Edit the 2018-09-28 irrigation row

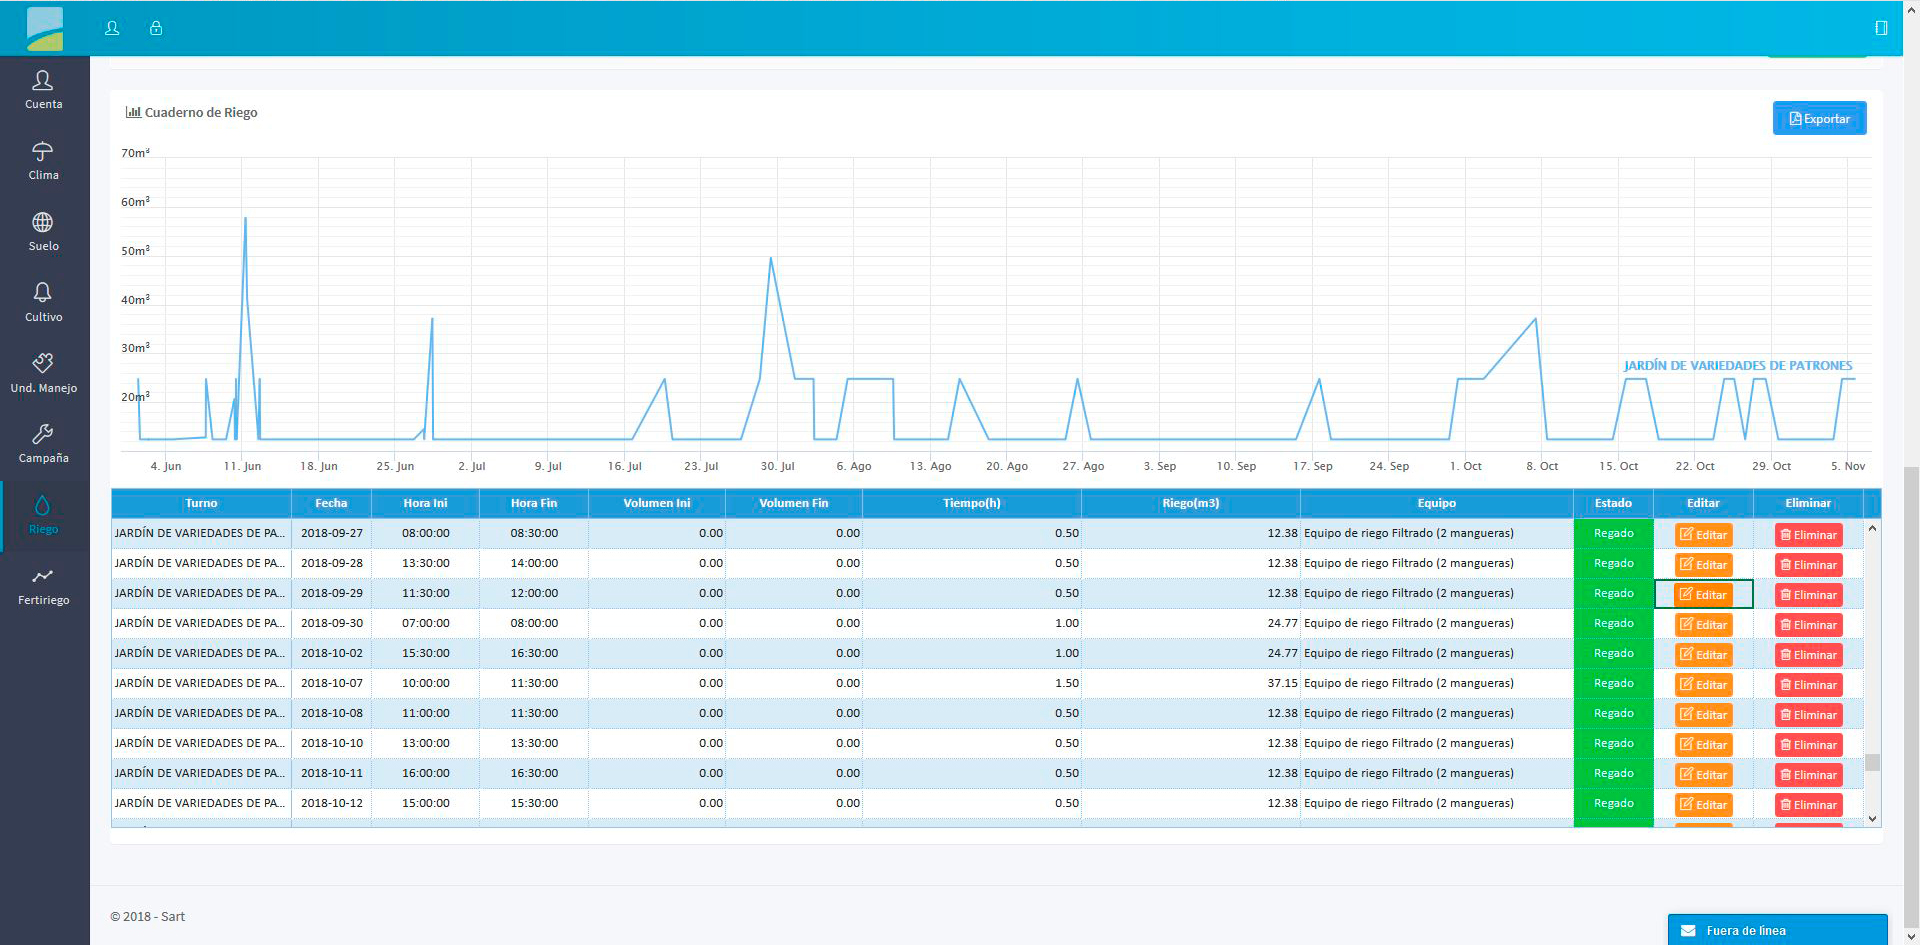coord(1703,565)
